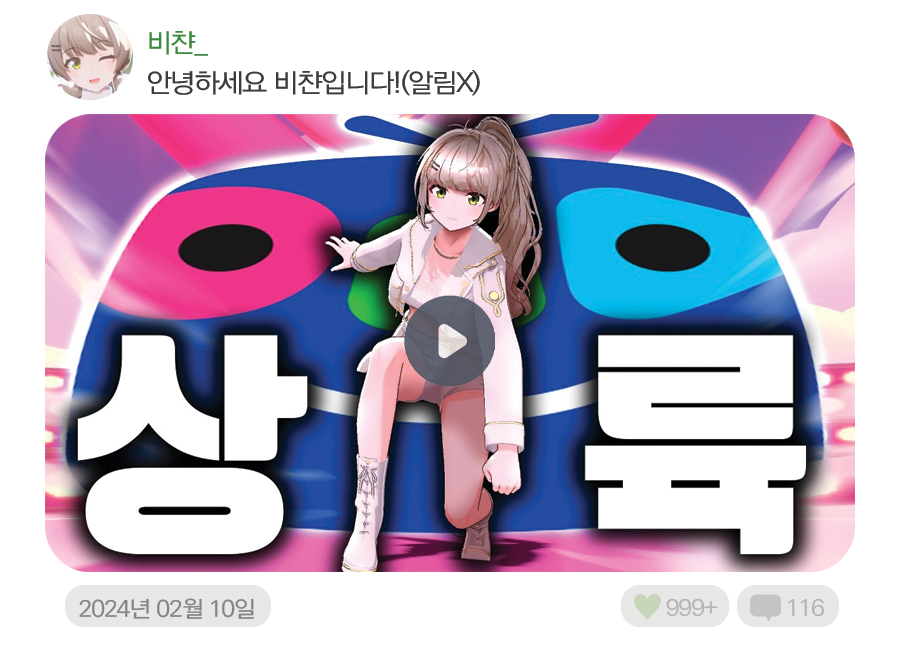
Task: Open the green 비챤_ username link
Action: 177,42
